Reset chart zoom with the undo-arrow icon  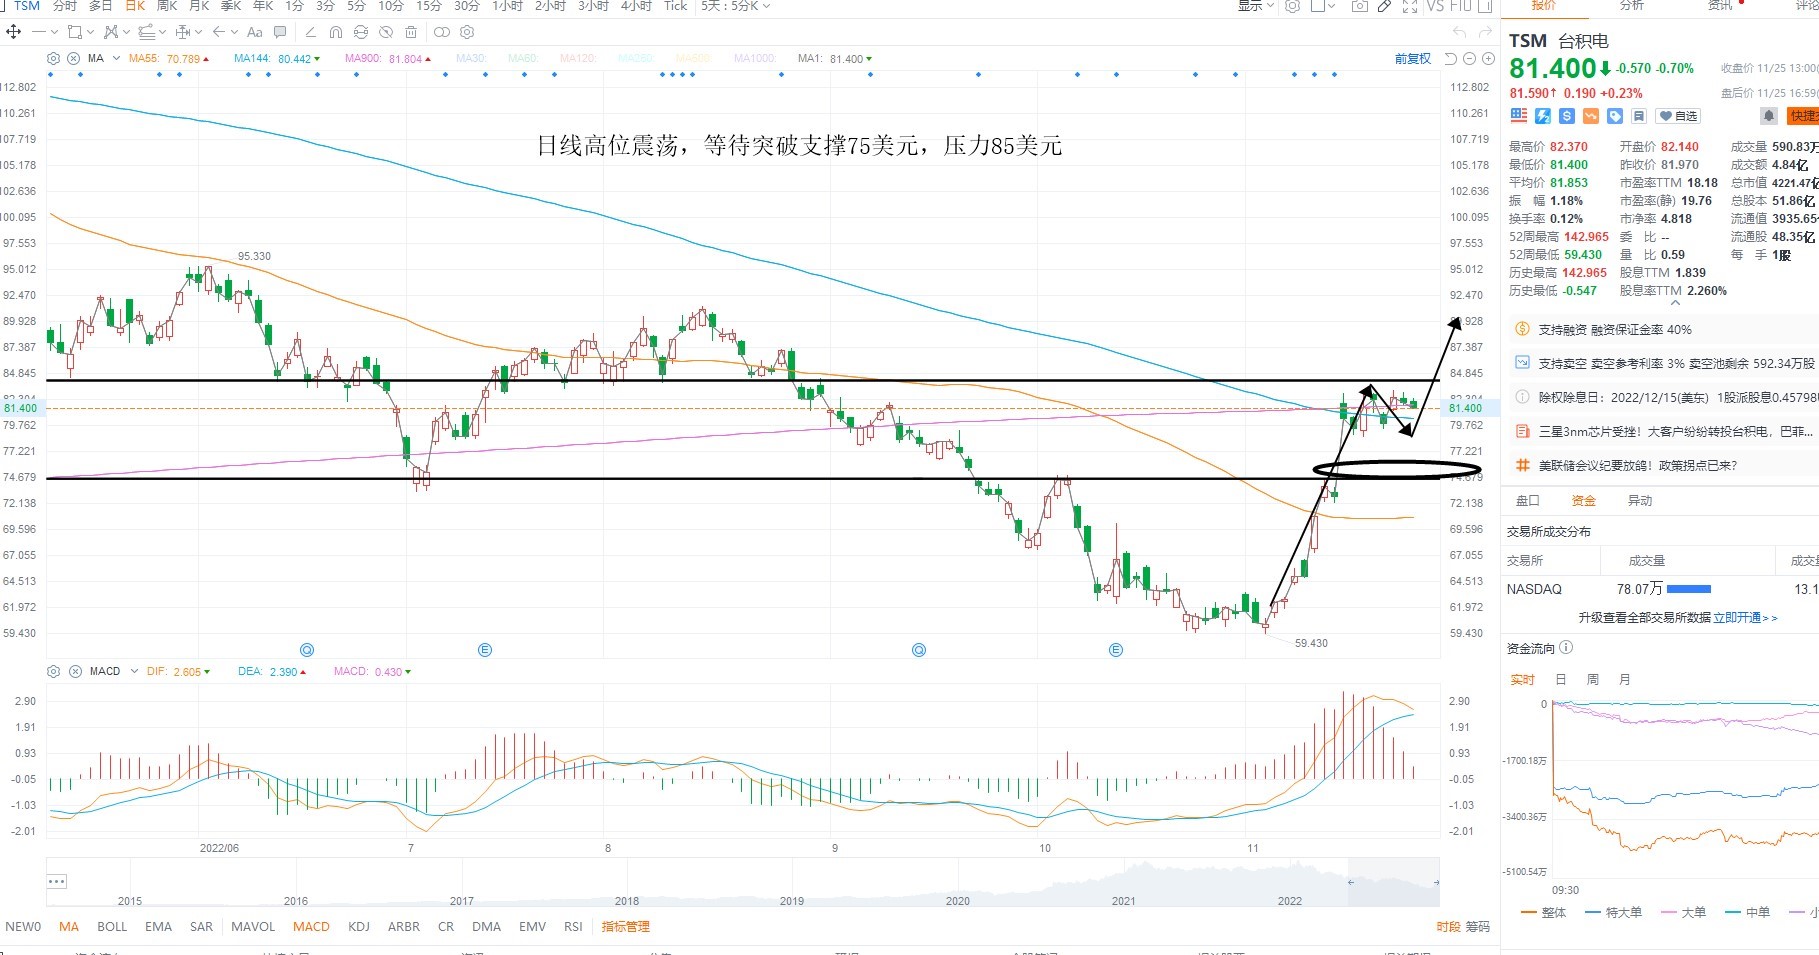pos(1452,59)
